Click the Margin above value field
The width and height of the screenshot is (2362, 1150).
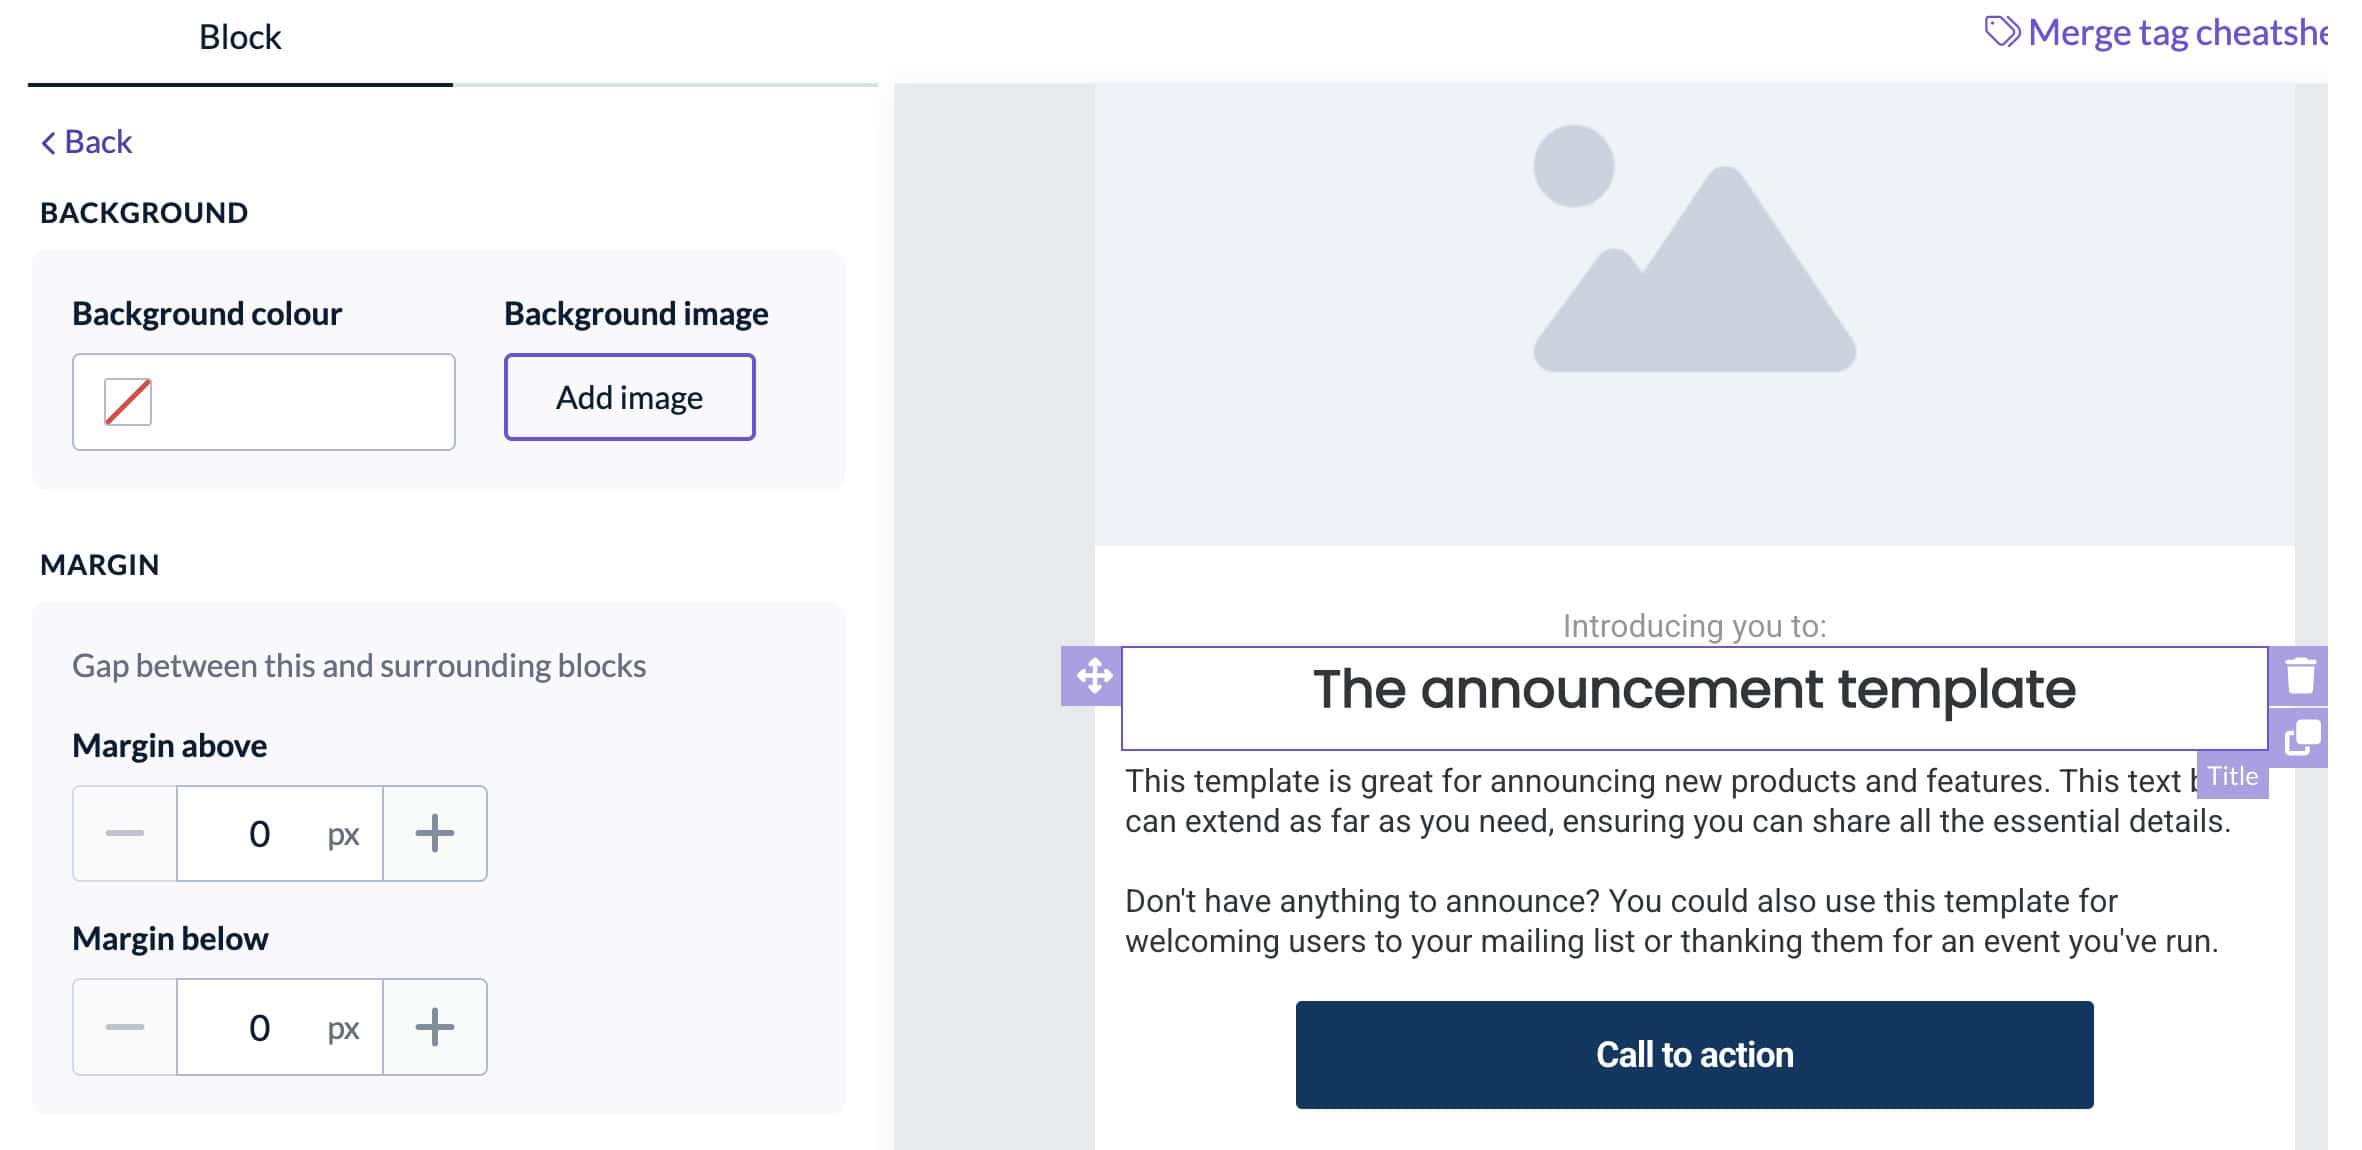coord(260,833)
